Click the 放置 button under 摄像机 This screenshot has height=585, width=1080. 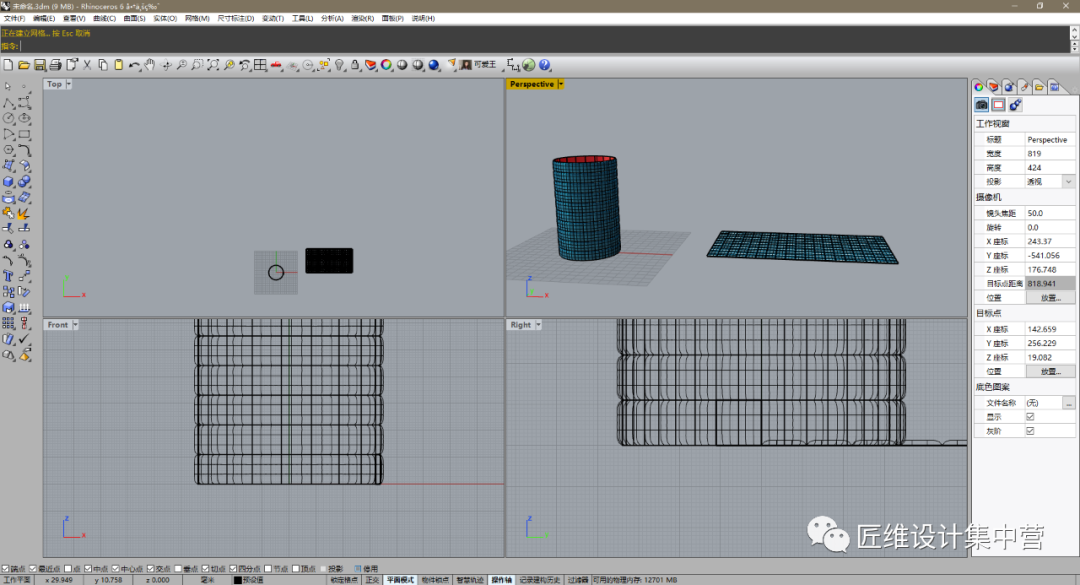click(1050, 298)
